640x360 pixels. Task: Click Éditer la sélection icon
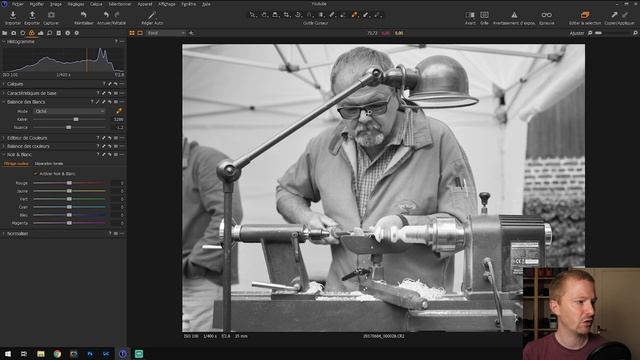pos(585,15)
